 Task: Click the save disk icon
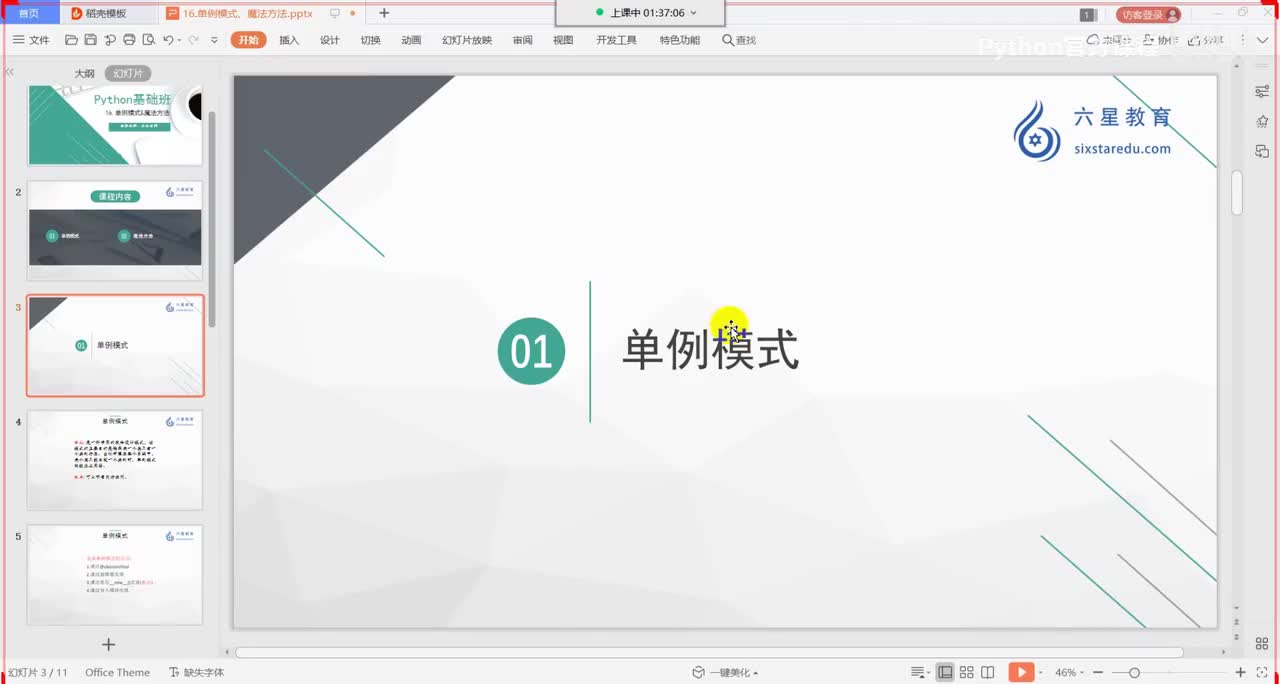click(x=90, y=40)
